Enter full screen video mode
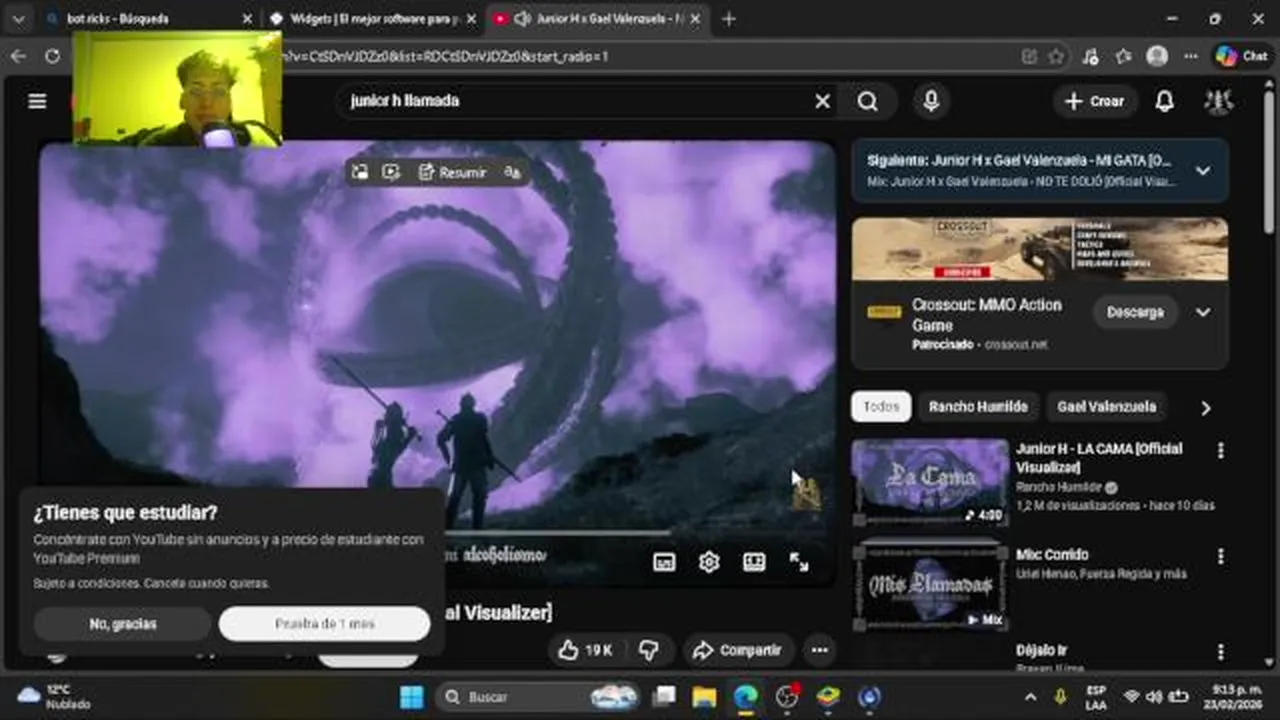 coord(799,562)
